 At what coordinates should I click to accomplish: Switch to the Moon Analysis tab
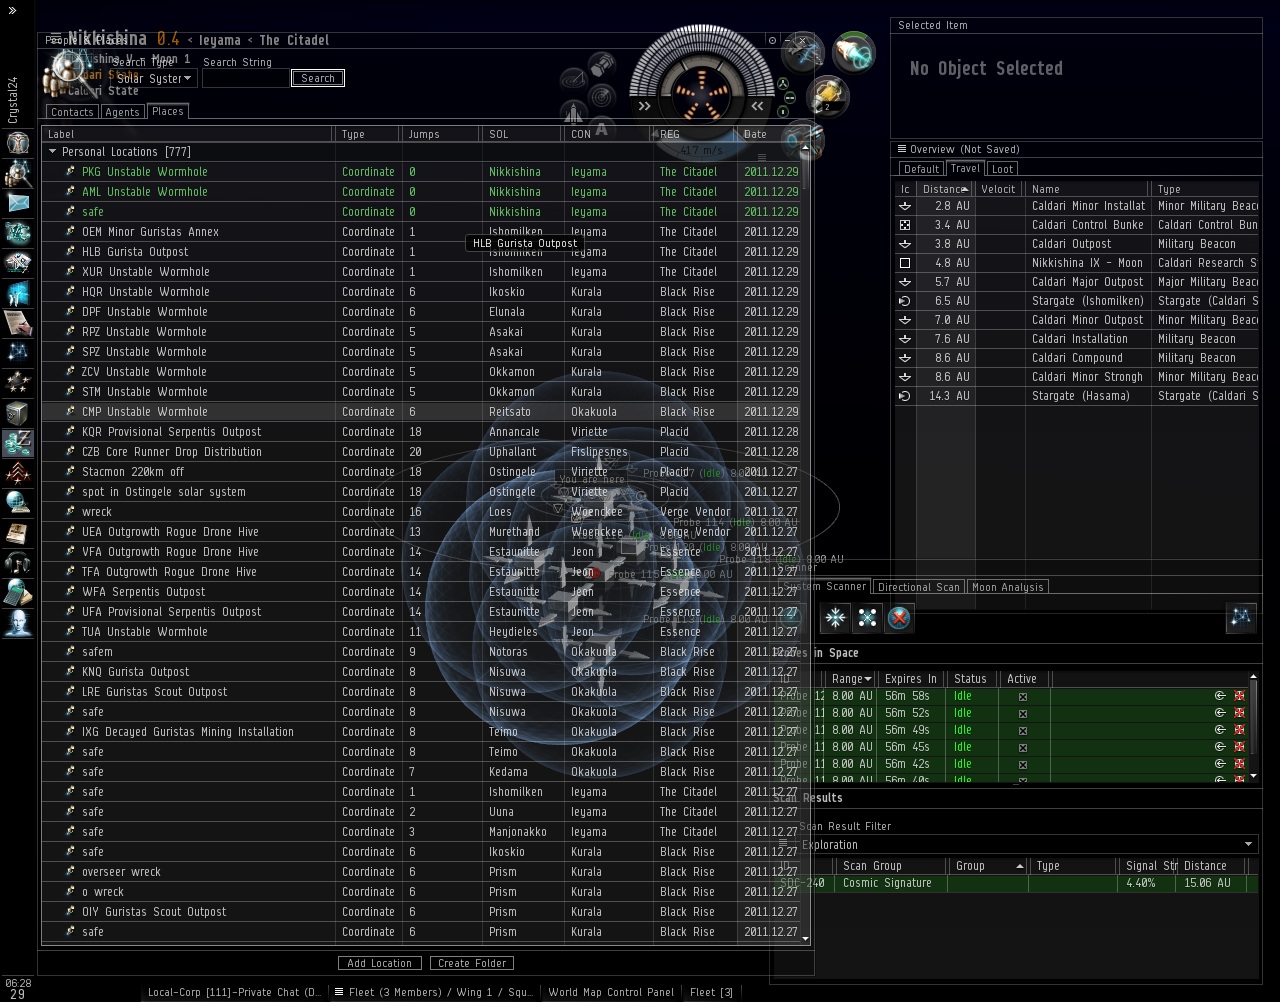[x=1008, y=587]
